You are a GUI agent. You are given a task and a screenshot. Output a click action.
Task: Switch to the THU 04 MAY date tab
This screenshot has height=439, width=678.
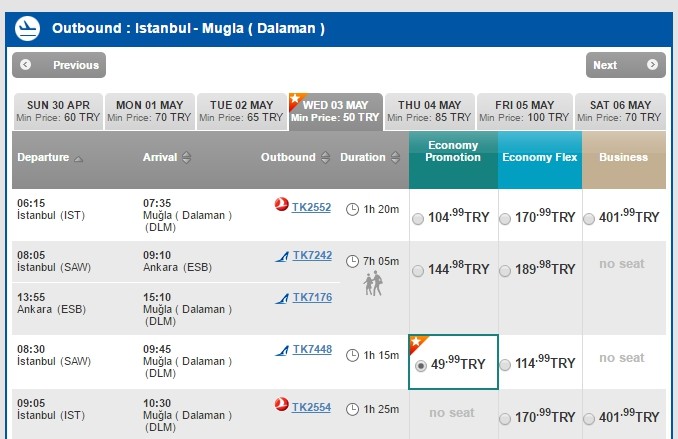(430, 111)
